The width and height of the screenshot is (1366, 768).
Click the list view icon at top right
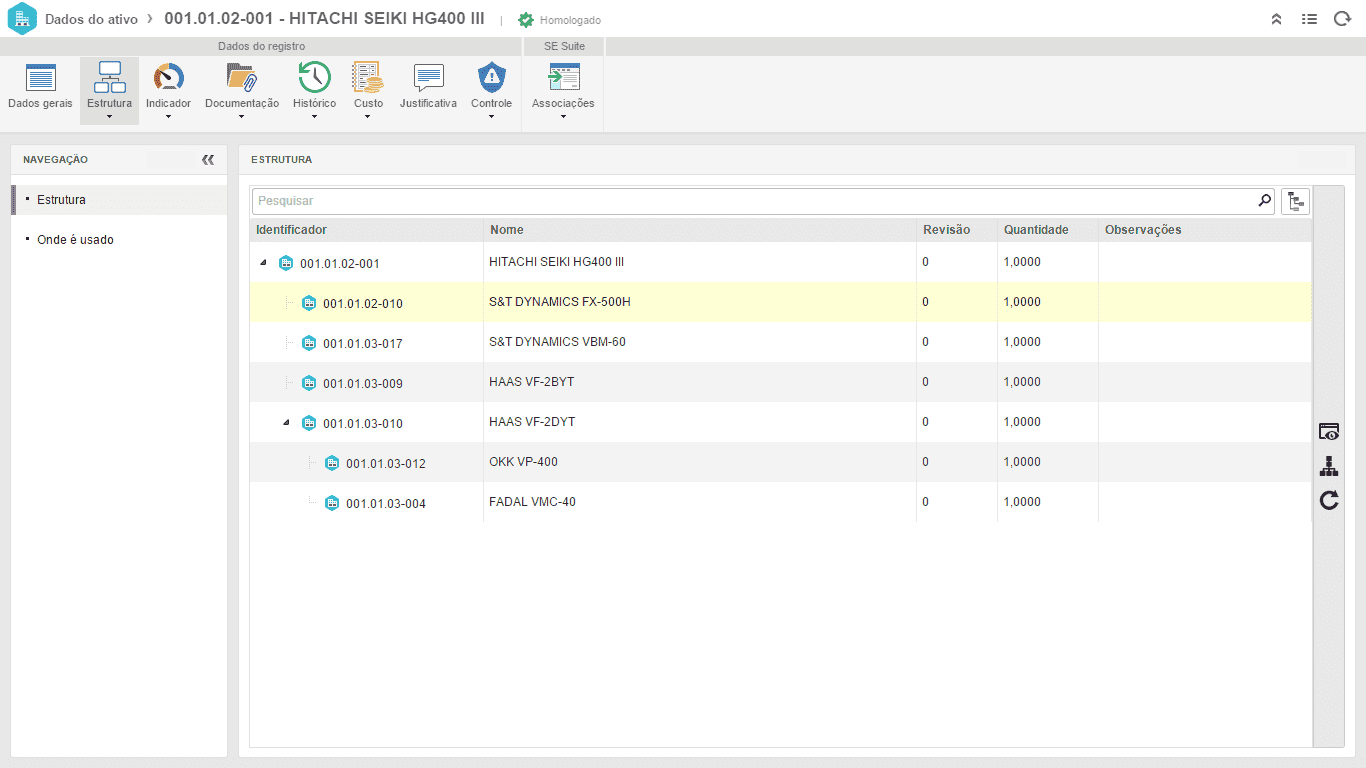[1309, 19]
